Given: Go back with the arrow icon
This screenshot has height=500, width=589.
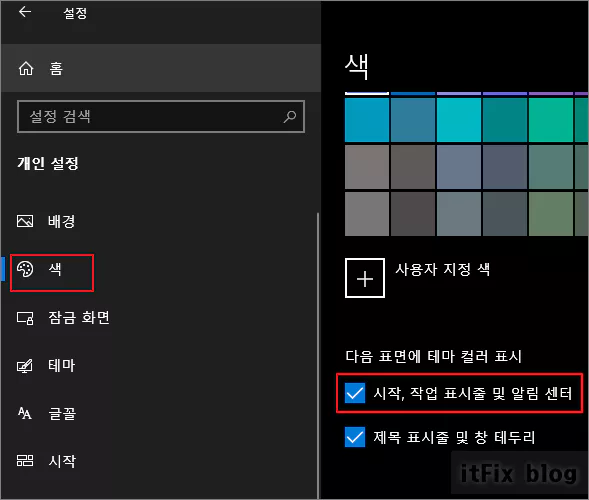Looking at the screenshot, I should click(x=25, y=12).
